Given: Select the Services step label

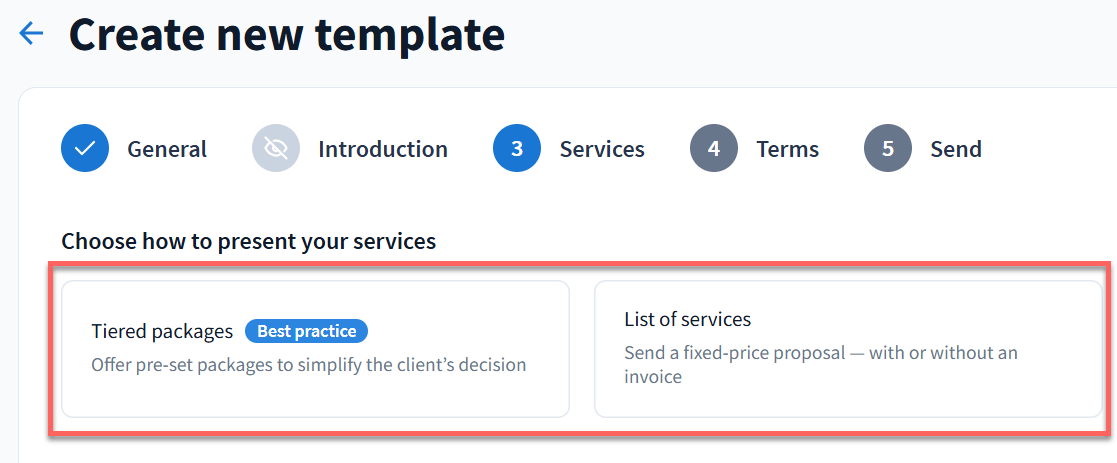Looking at the screenshot, I should point(602,149).
